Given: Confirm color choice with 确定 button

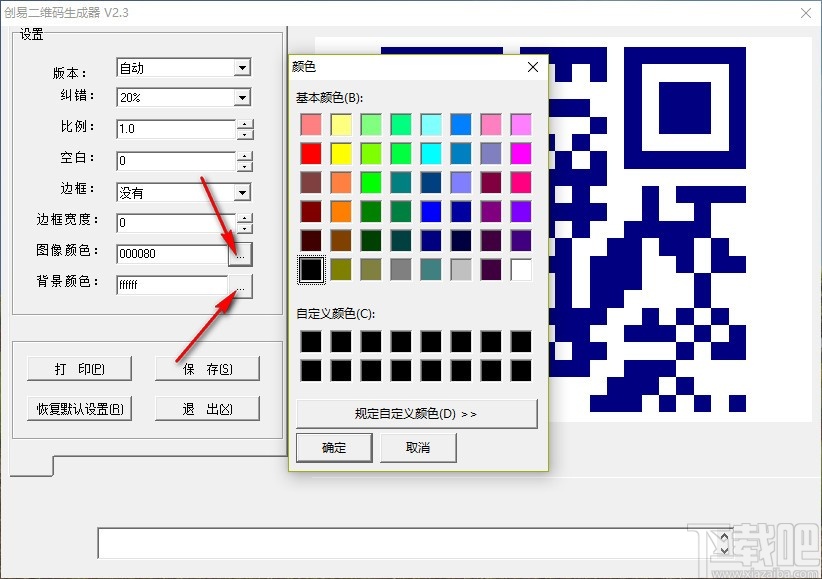Looking at the screenshot, I should click(x=334, y=448).
